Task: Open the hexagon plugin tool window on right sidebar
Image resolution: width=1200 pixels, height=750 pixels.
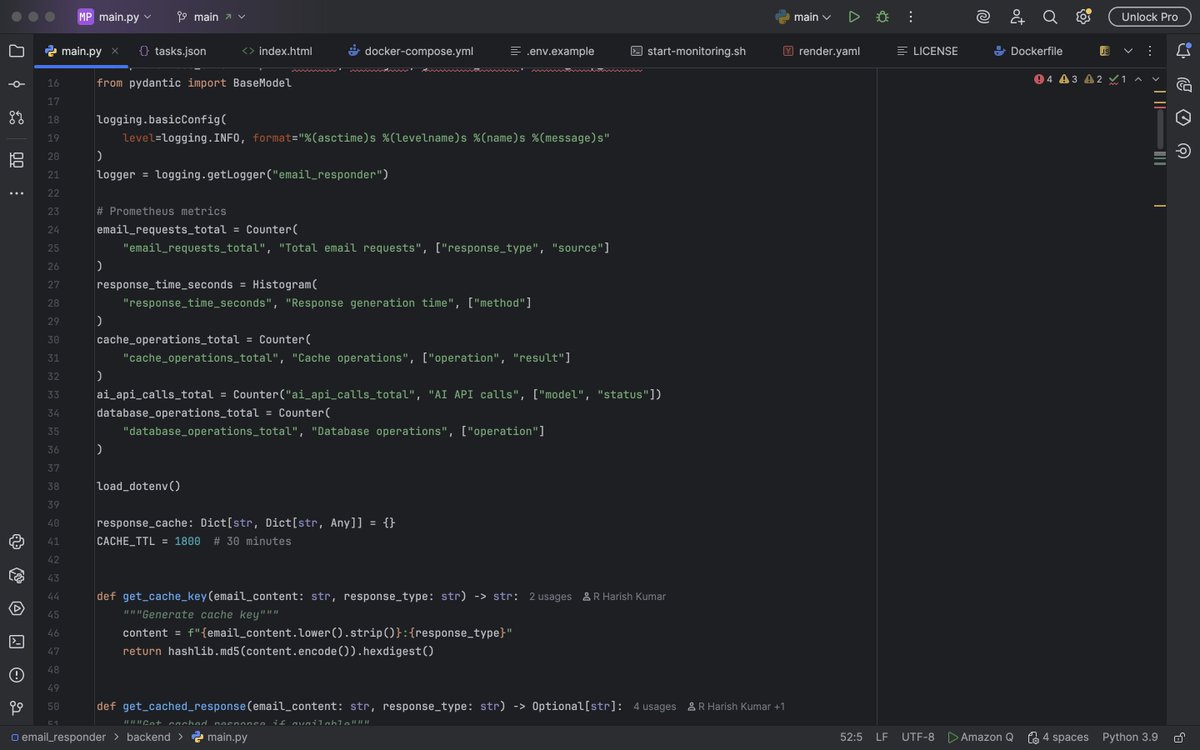Action: 1183,117
